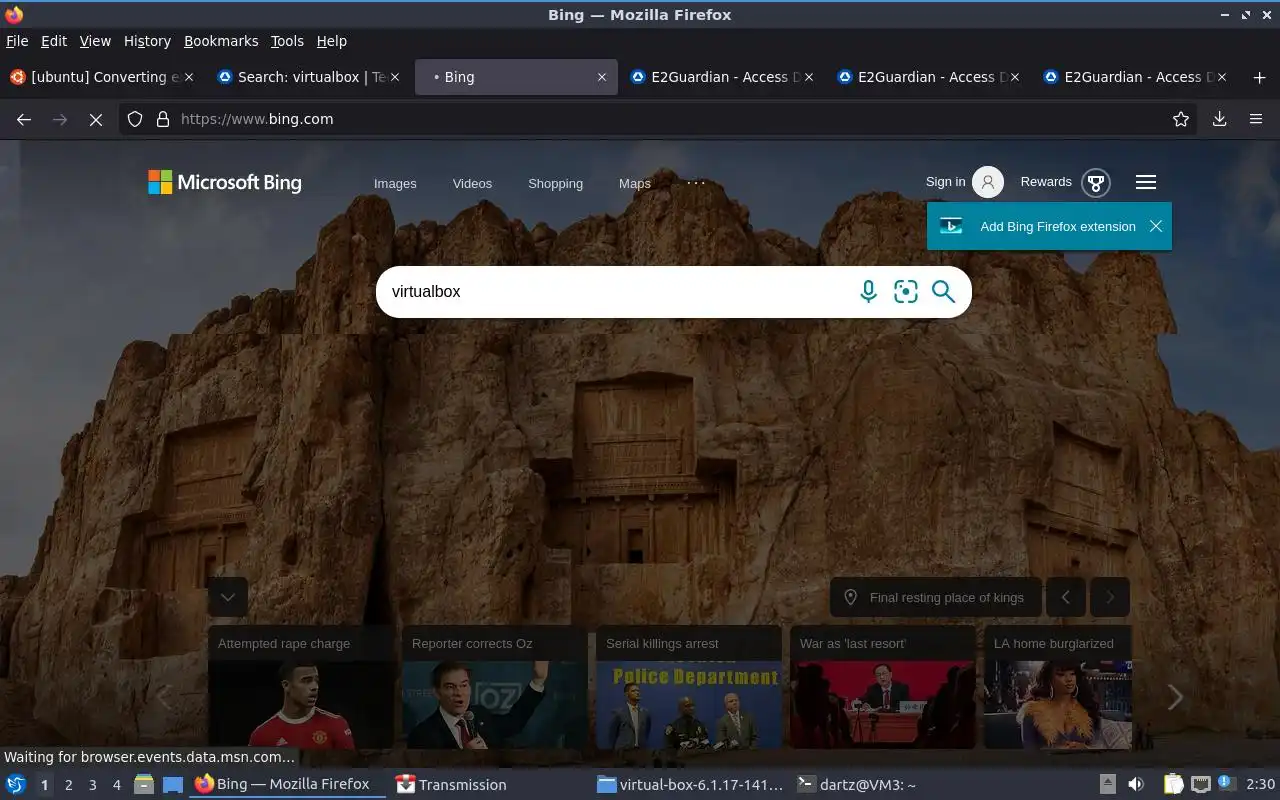Open the Edit menu
This screenshot has height=800, width=1280.
(54, 41)
